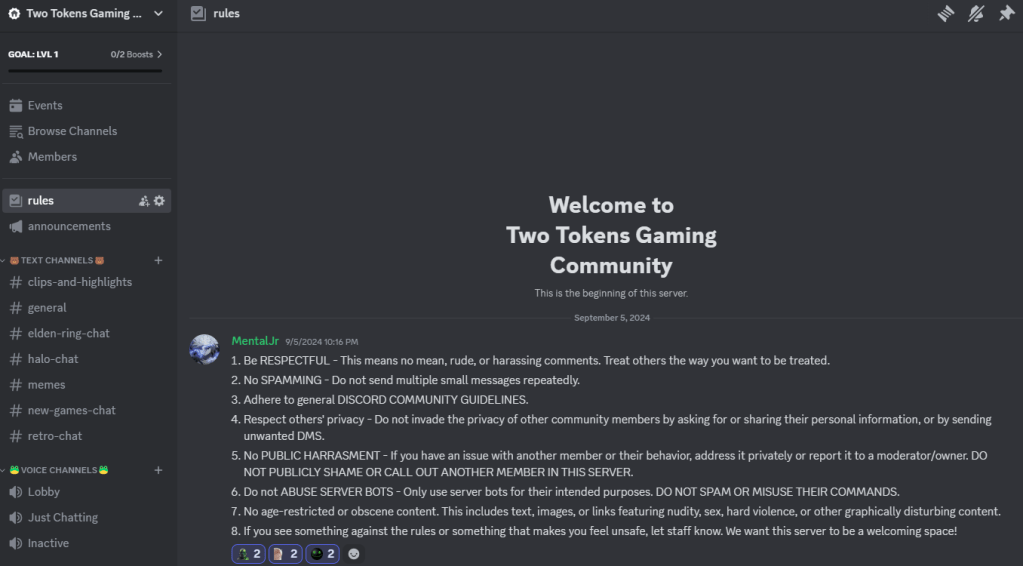Viewport: 1023px width, 566px height.
Task: Join the Just Chatting voice channel
Action: pos(62,518)
